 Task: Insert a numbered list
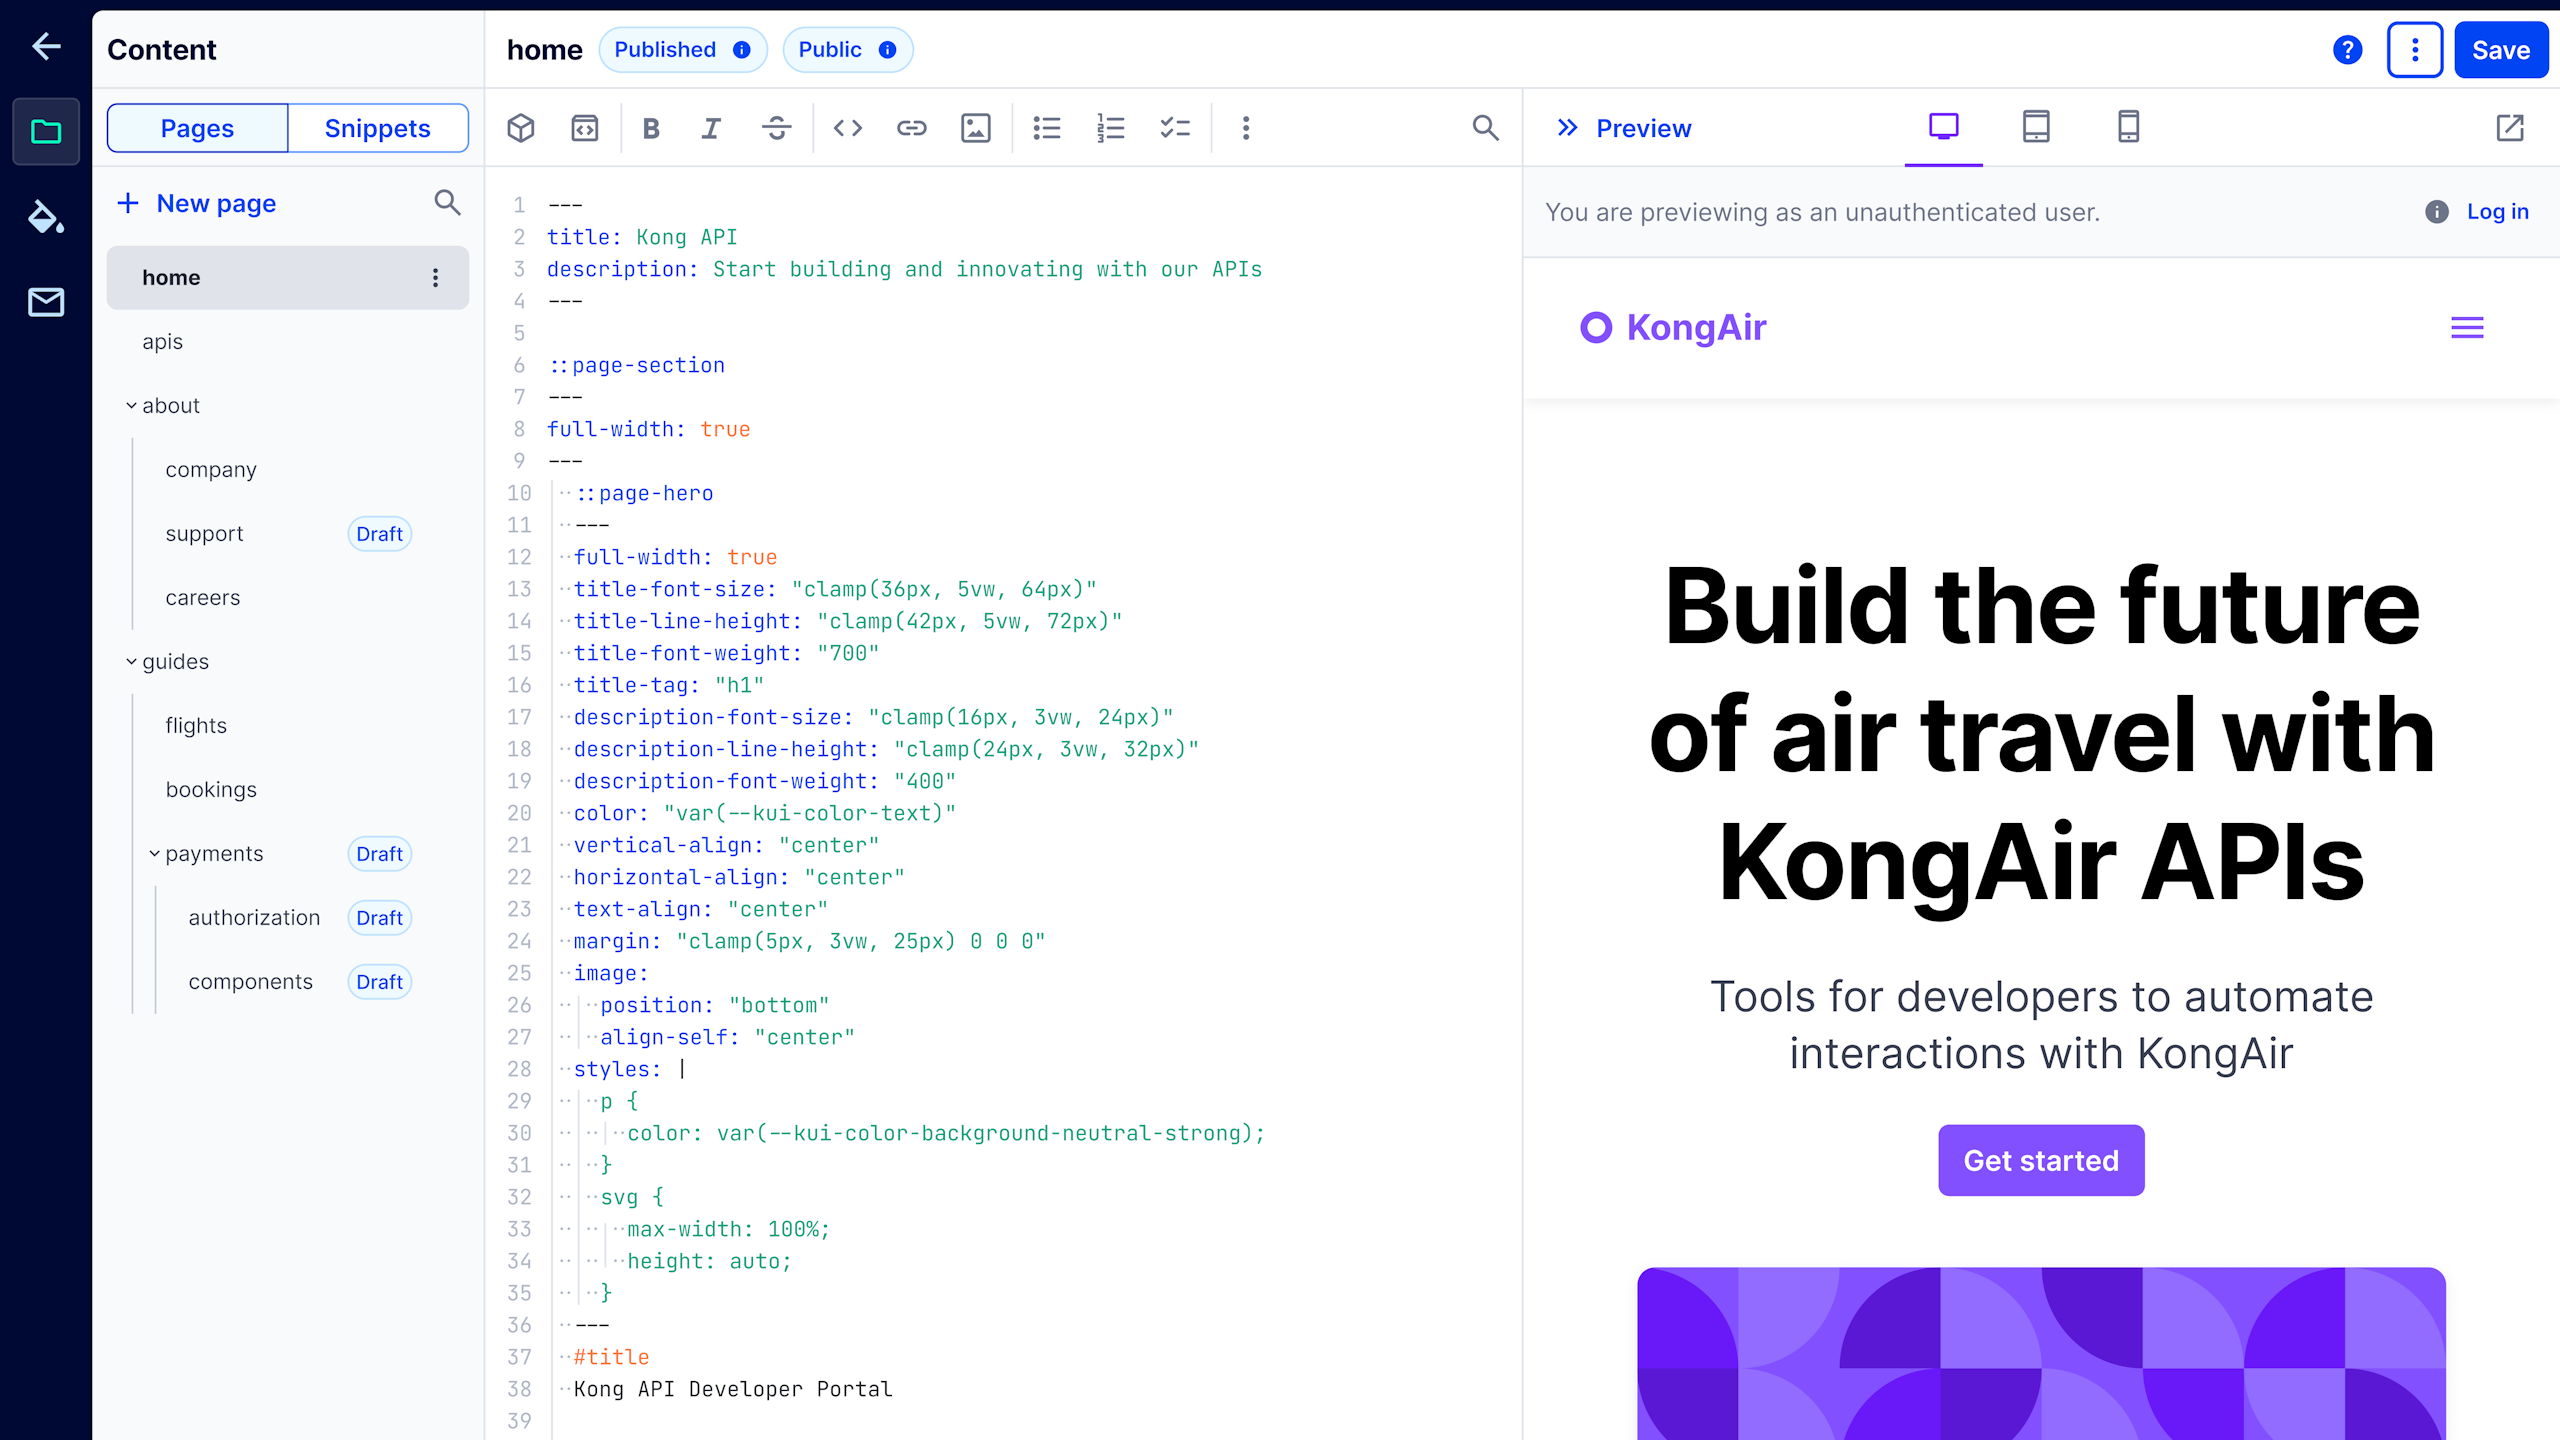1111,128
